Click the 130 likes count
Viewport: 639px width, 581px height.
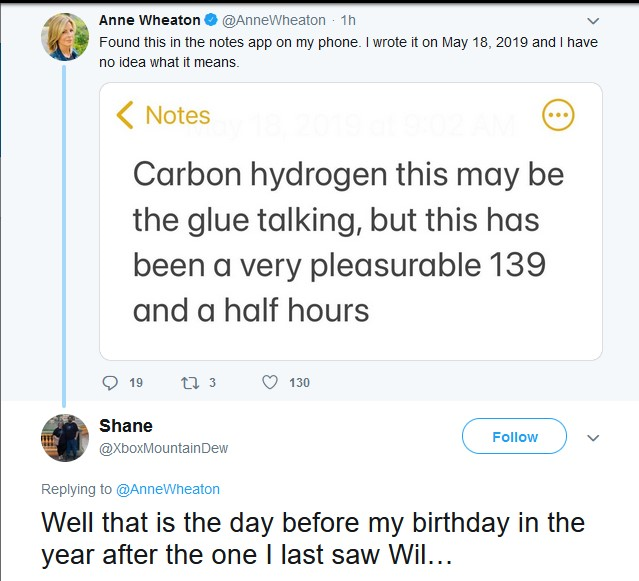299,382
